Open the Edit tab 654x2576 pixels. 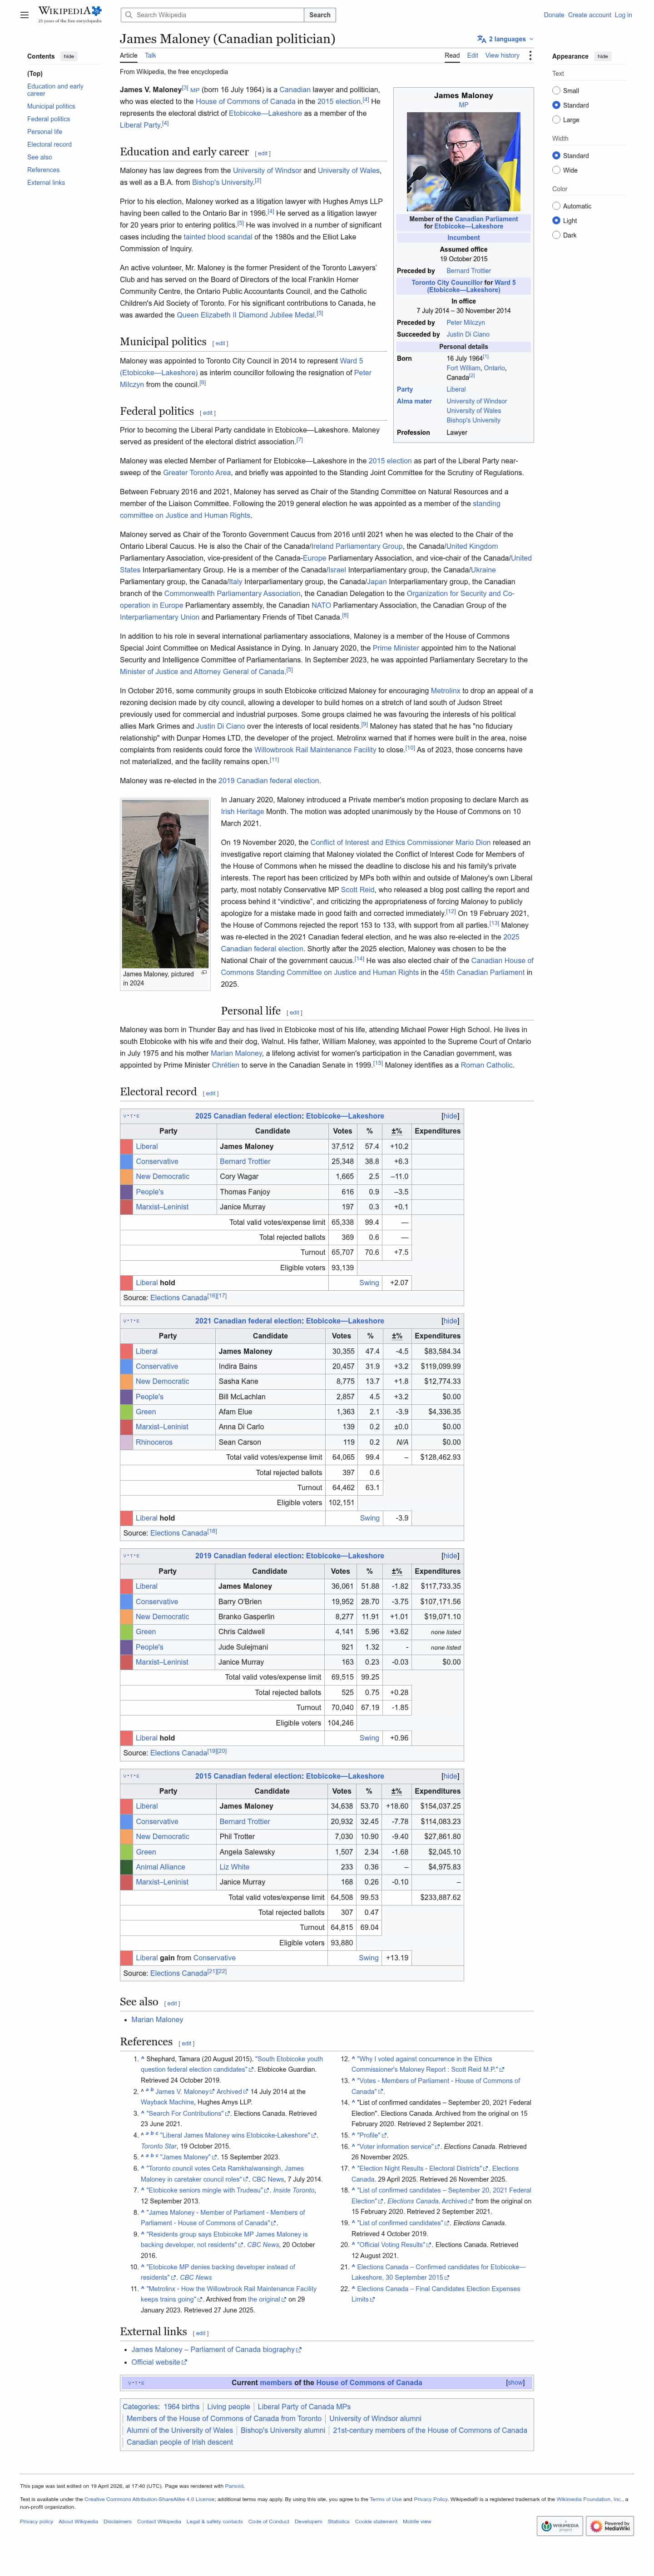coord(472,56)
